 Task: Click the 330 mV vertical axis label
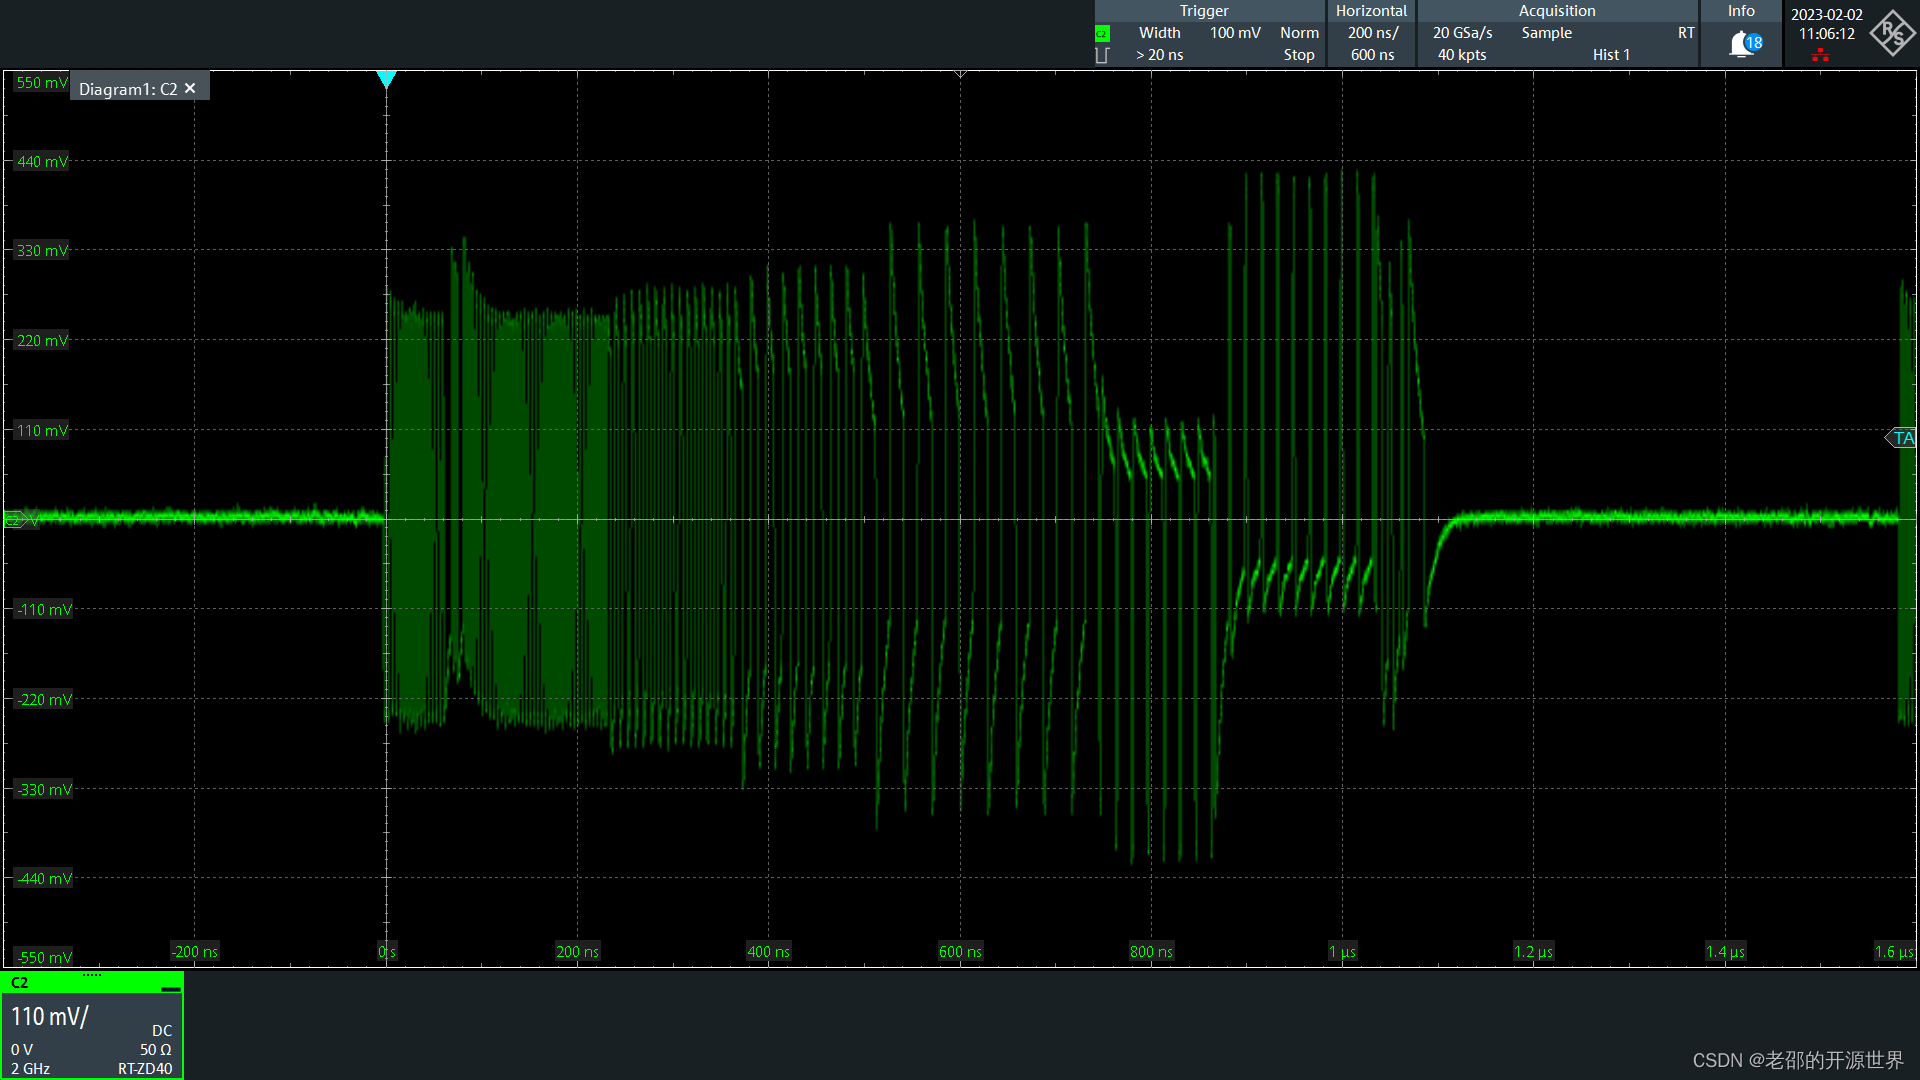(x=42, y=251)
